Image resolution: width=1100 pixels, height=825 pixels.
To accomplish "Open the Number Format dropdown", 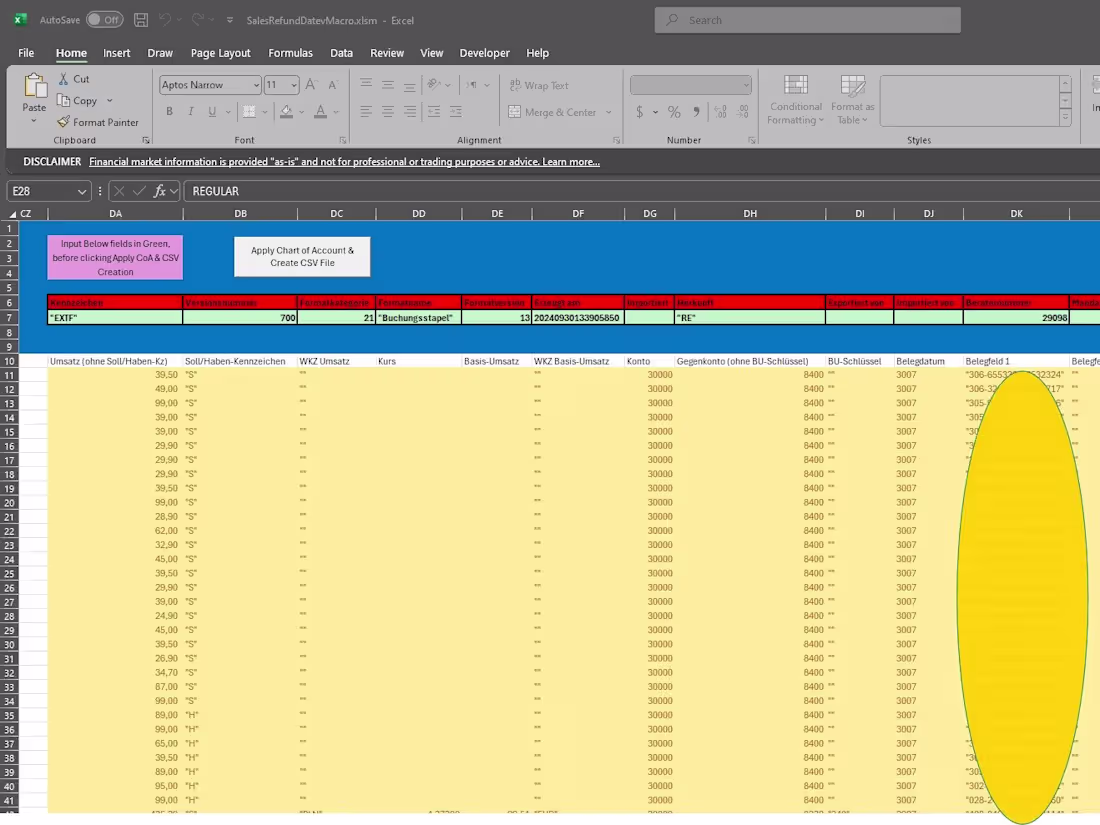I will point(746,85).
